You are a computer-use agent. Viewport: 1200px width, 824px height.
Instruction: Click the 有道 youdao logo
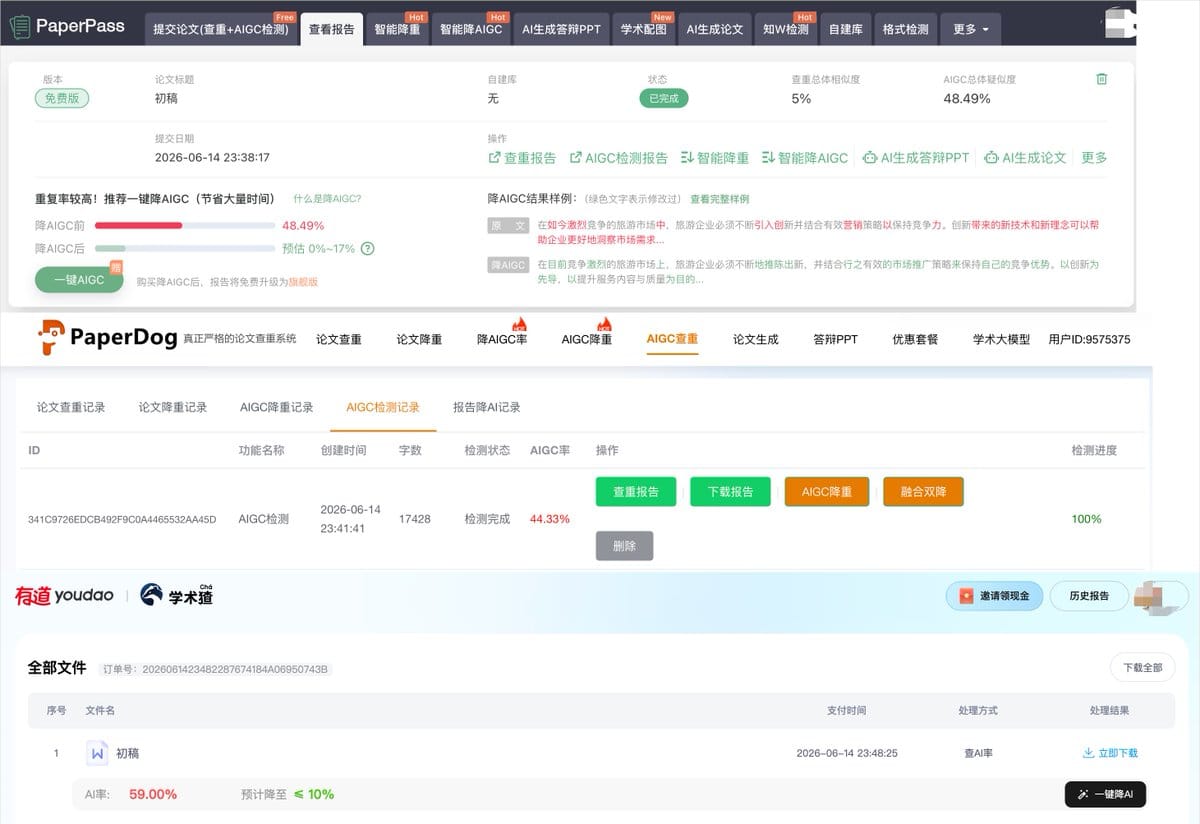pos(64,596)
